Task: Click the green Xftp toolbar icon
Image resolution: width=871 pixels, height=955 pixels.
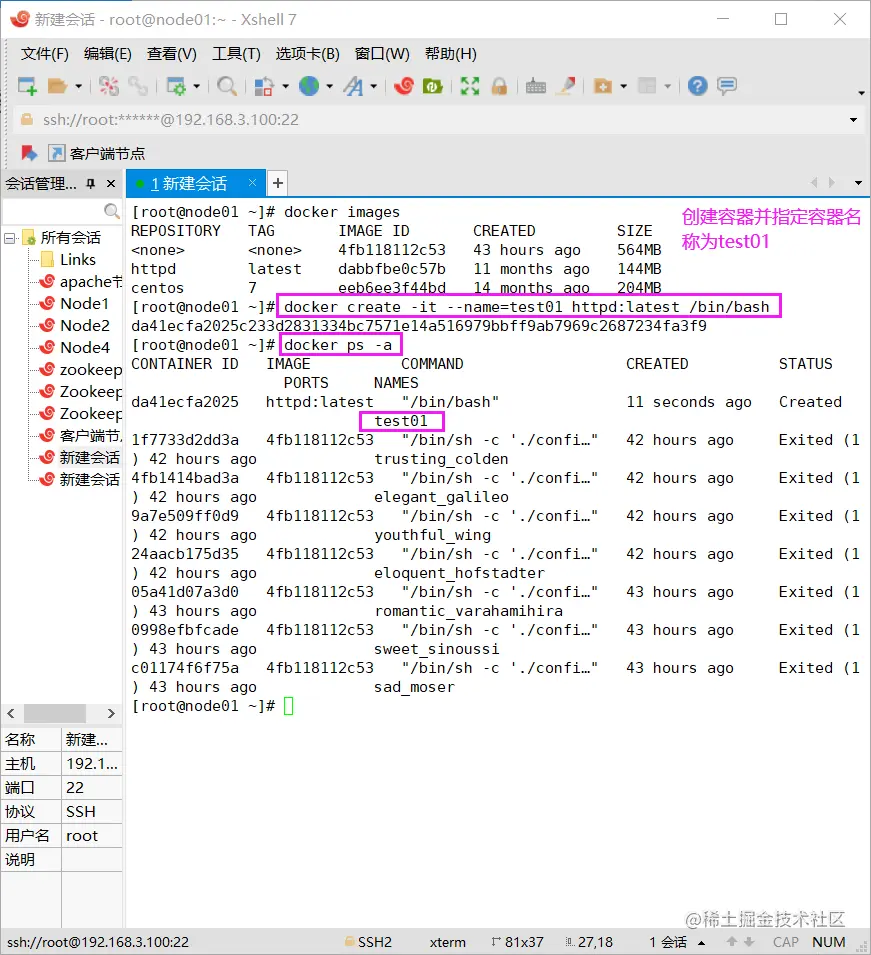Action: pyautogui.click(x=432, y=86)
